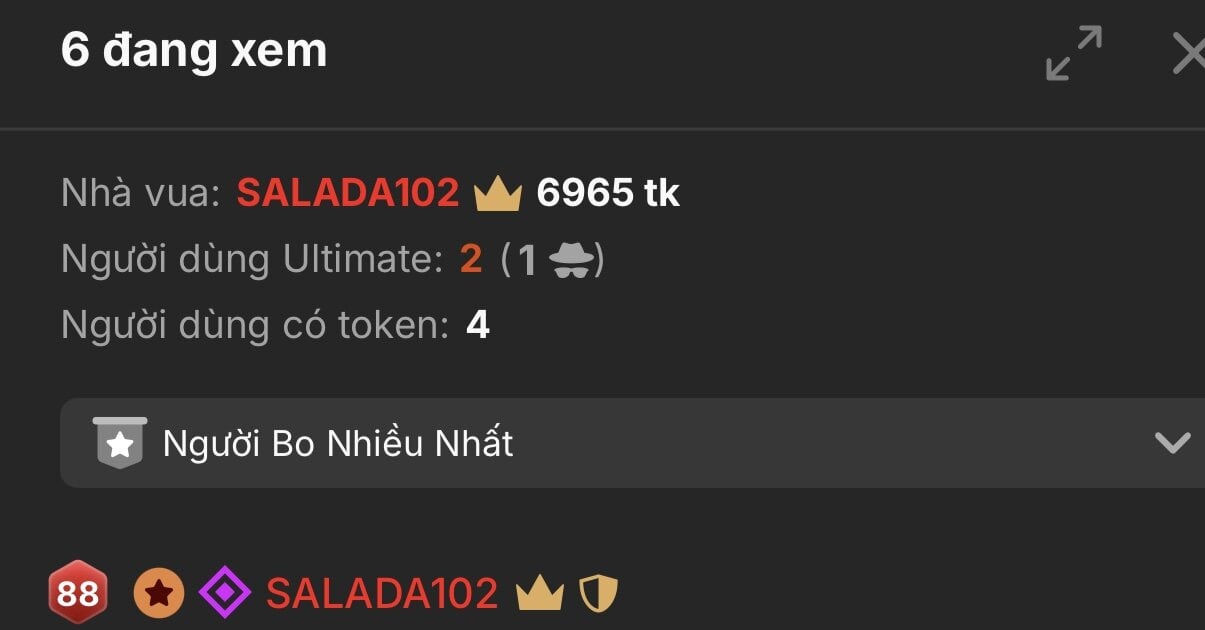1205x630 pixels.
Task: Click the 6 đang xem heading
Action: click(x=194, y=50)
